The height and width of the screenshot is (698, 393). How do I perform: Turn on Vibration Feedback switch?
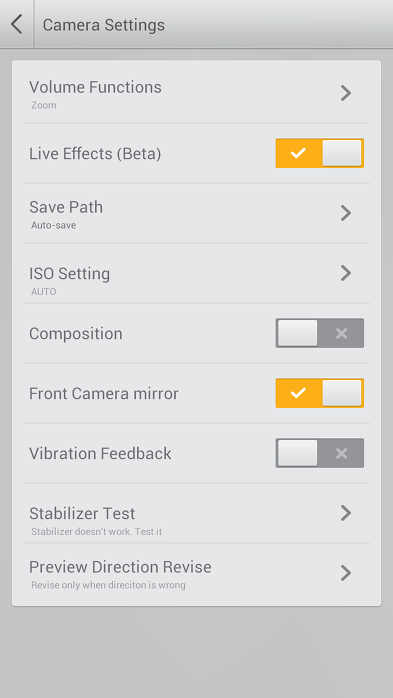[320, 453]
